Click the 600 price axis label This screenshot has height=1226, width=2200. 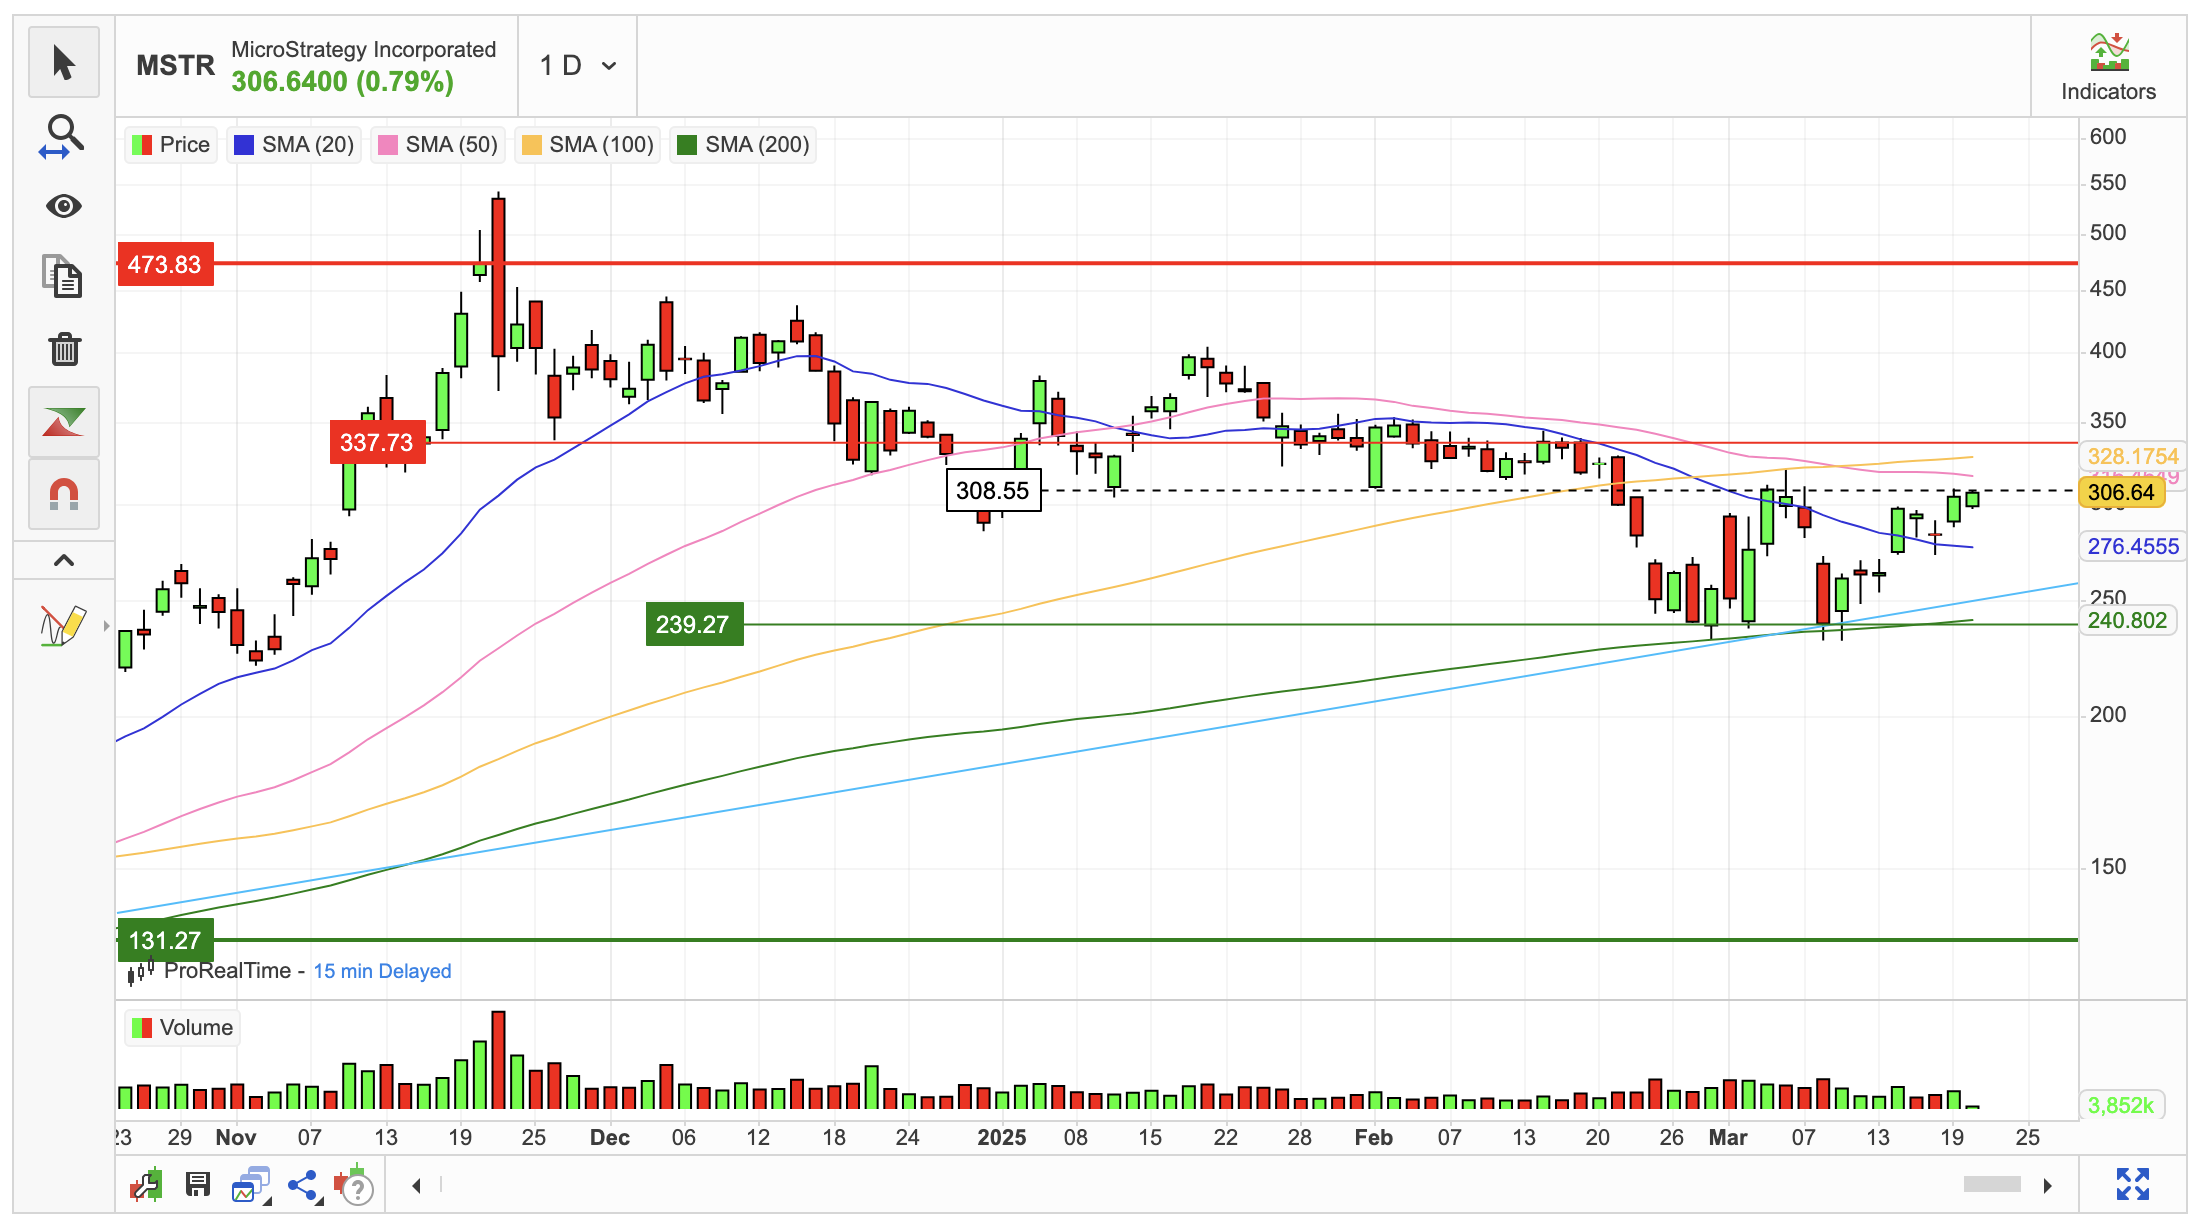(2108, 136)
